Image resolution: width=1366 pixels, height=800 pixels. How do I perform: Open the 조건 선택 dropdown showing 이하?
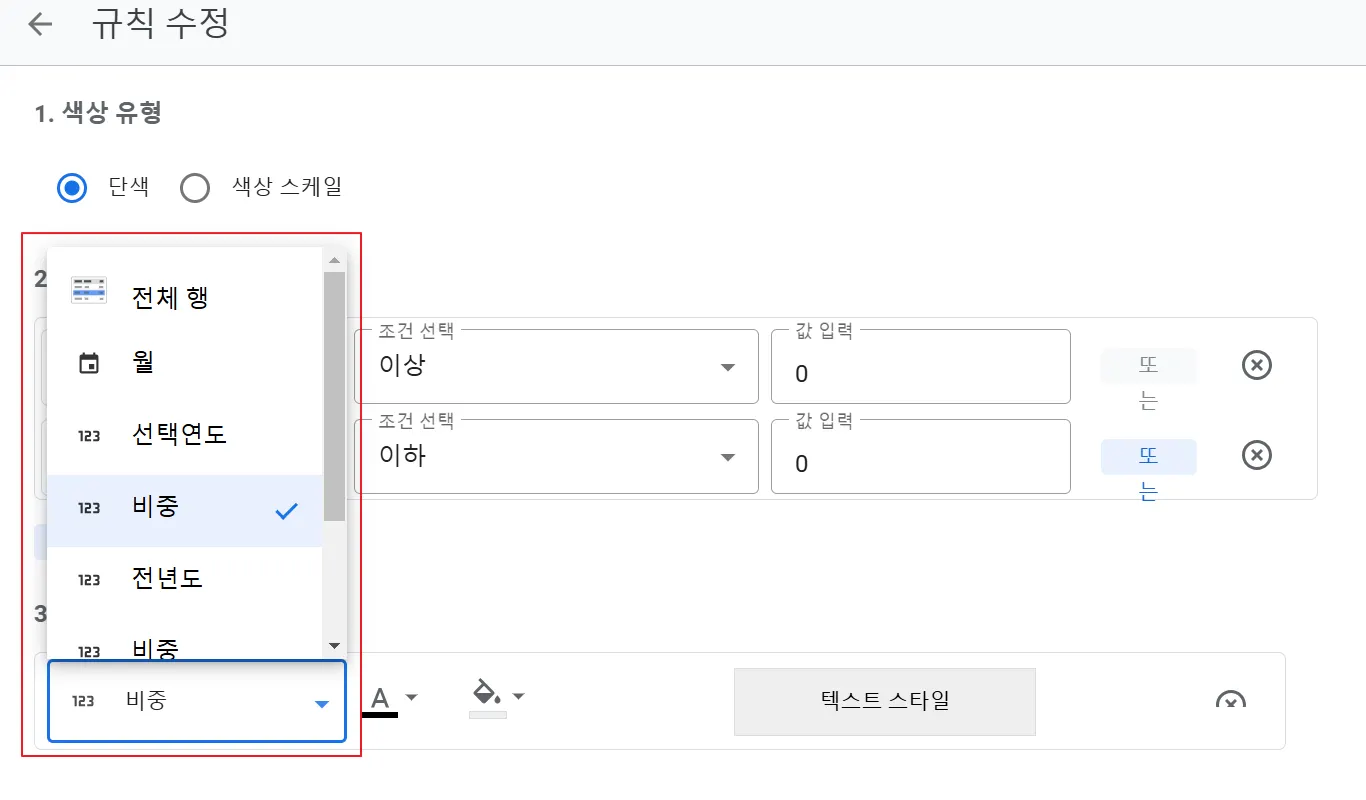[555, 457]
